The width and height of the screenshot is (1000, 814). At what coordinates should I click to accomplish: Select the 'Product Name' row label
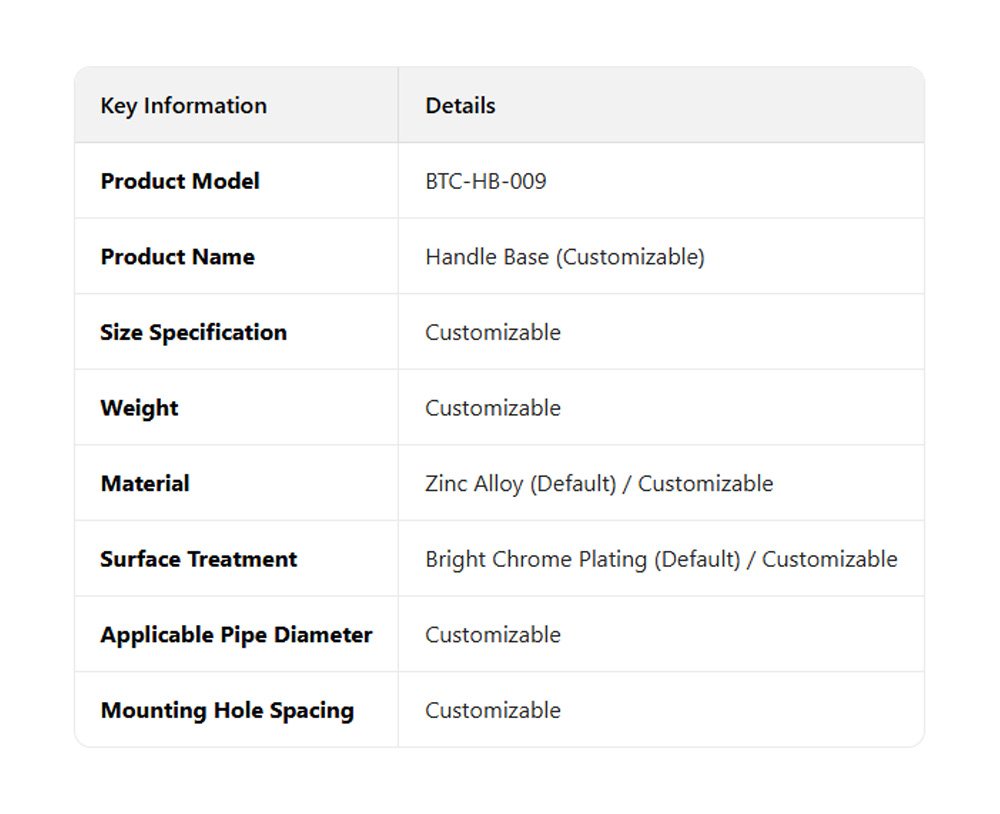pyautogui.click(x=177, y=257)
